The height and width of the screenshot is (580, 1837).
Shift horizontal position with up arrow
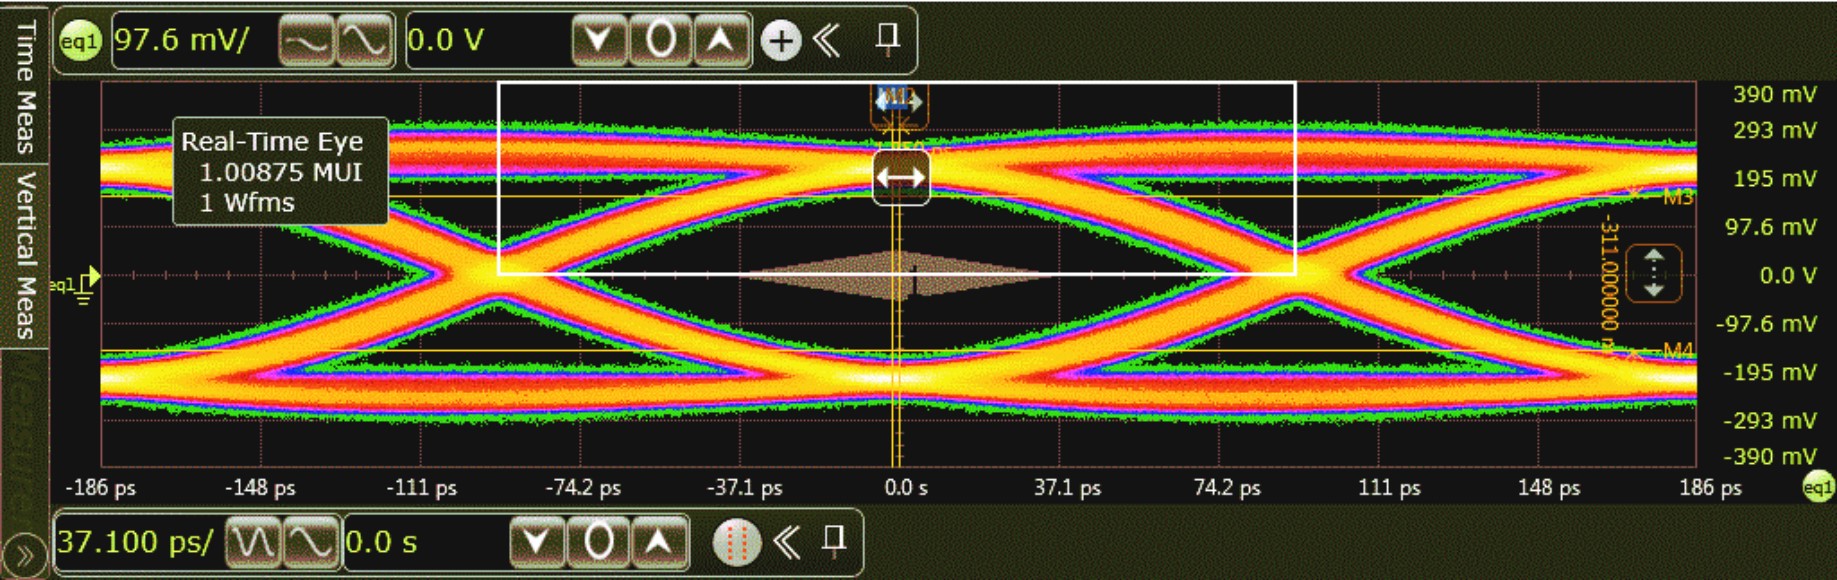coord(658,542)
